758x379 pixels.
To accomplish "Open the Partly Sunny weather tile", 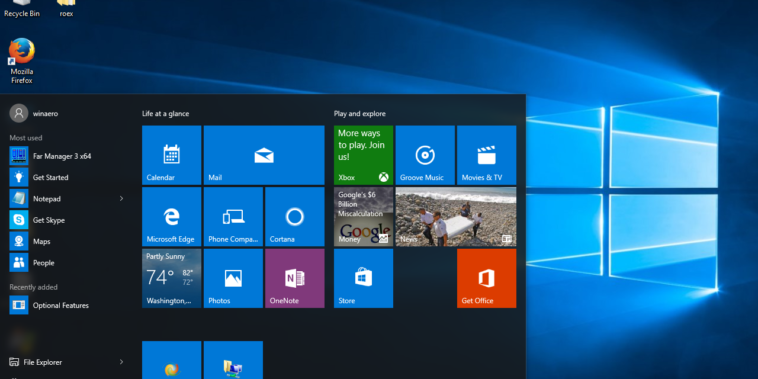I will [x=172, y=278].
